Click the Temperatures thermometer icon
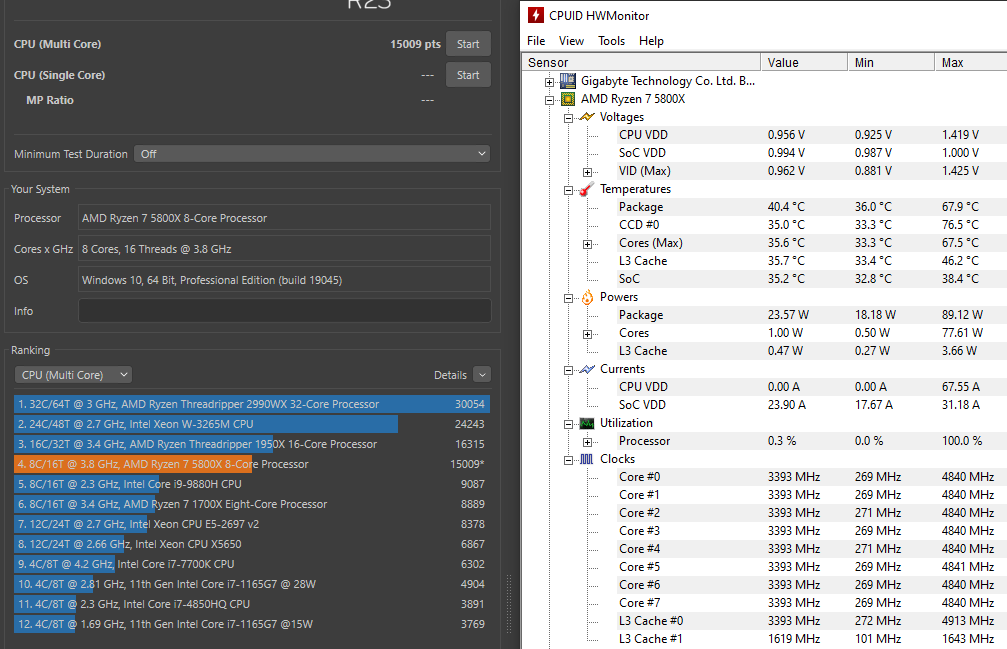 (587, 189)
